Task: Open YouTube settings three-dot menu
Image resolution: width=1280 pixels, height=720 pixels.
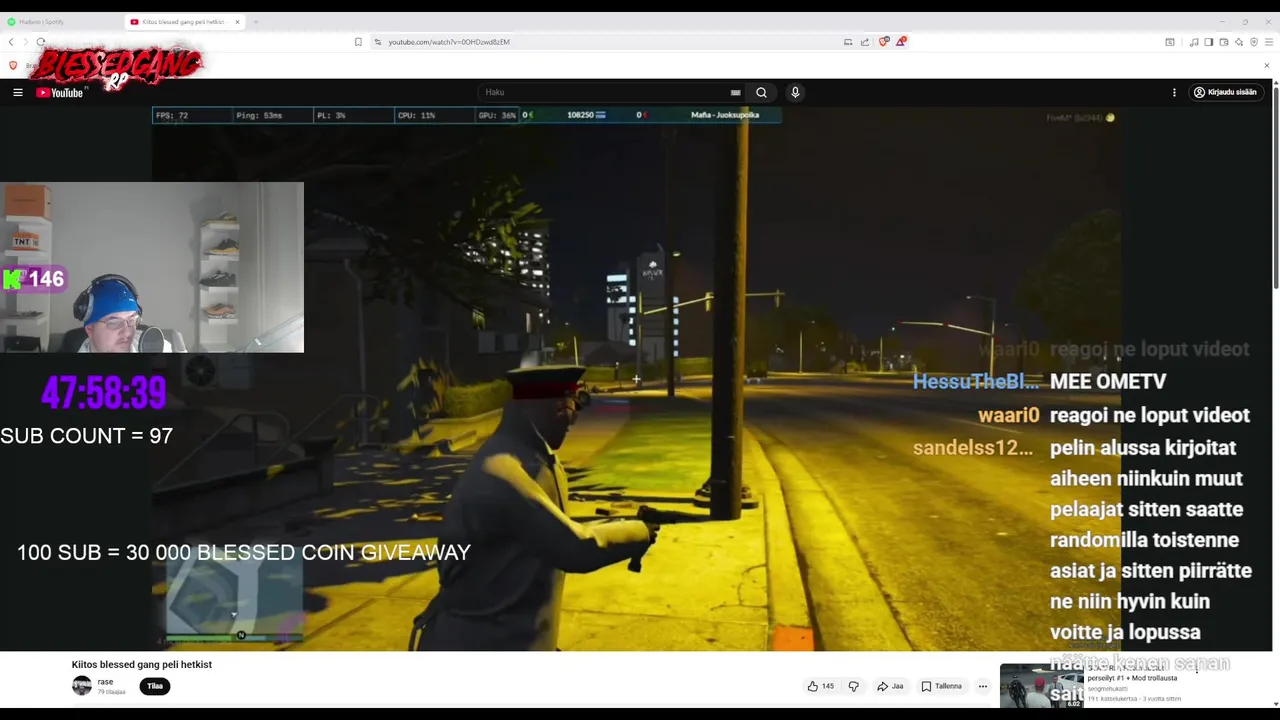Action: (1174, 92)
